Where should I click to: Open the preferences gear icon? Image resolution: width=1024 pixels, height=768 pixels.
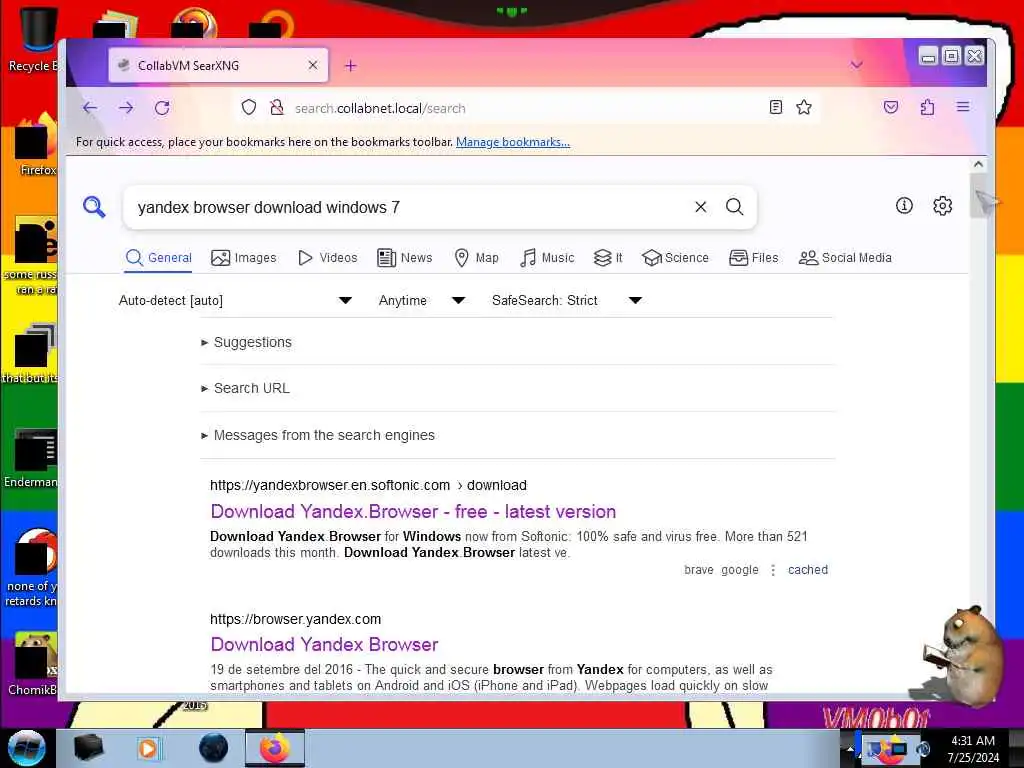pos(942,206)
